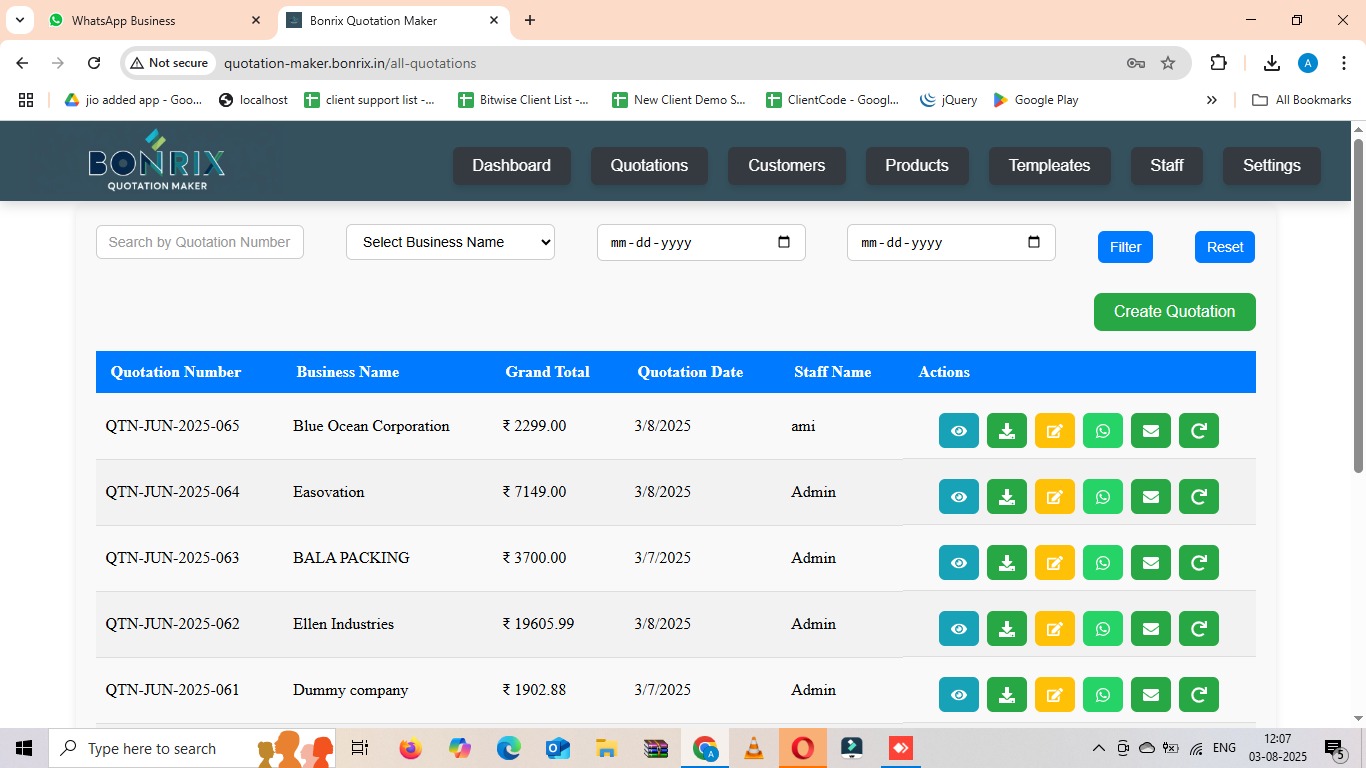Edit the Dummy company quotation

tap(1055, 695)
